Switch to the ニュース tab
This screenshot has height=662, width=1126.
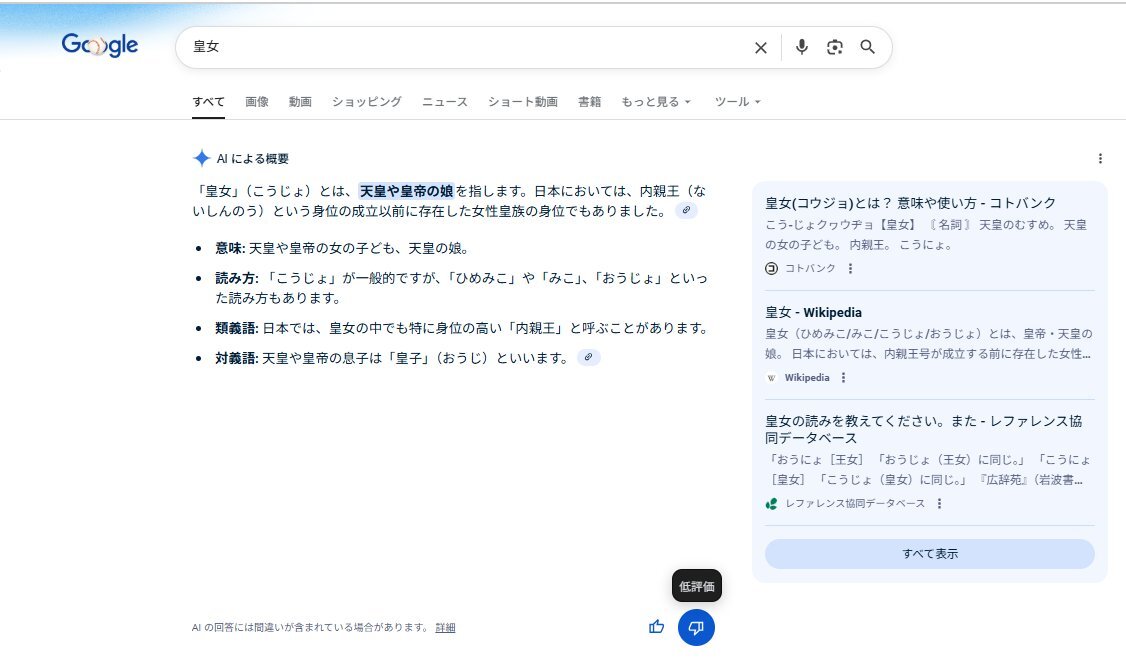point(445,102)
